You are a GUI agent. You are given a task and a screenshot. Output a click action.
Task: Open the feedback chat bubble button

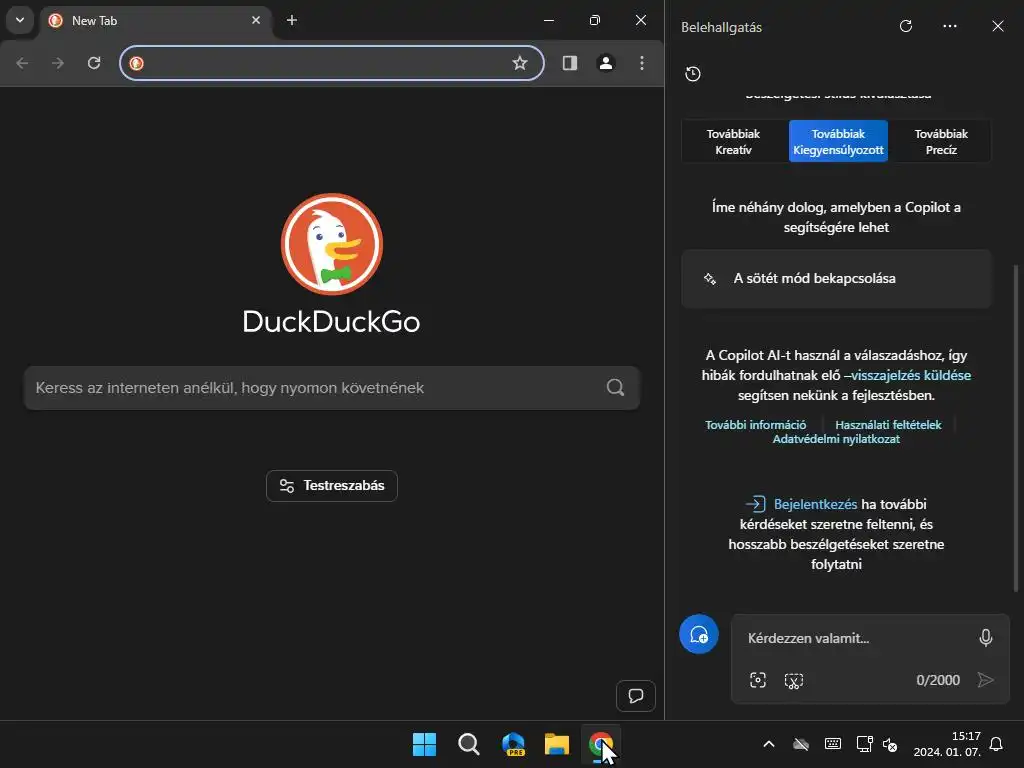click(x=636, y=696)
